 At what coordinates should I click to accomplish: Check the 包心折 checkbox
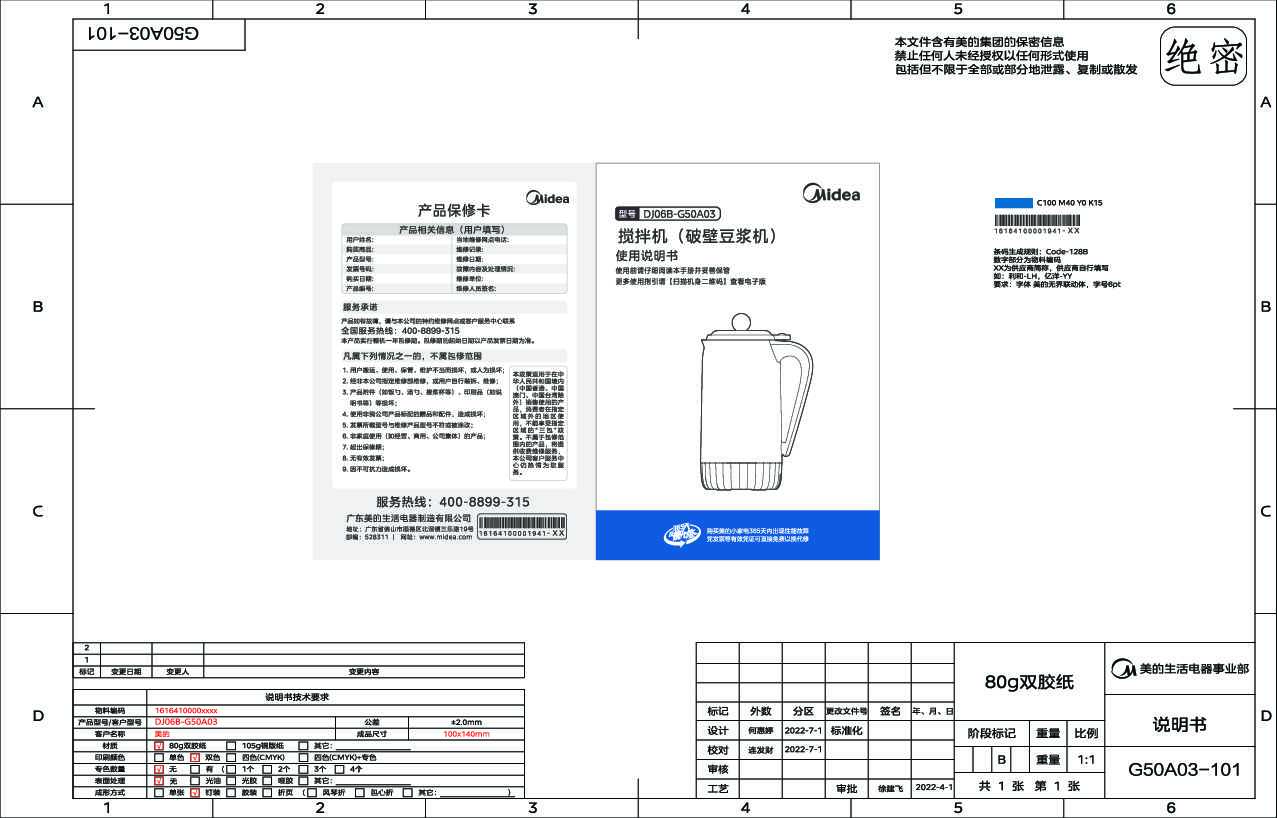click(360, 792)
